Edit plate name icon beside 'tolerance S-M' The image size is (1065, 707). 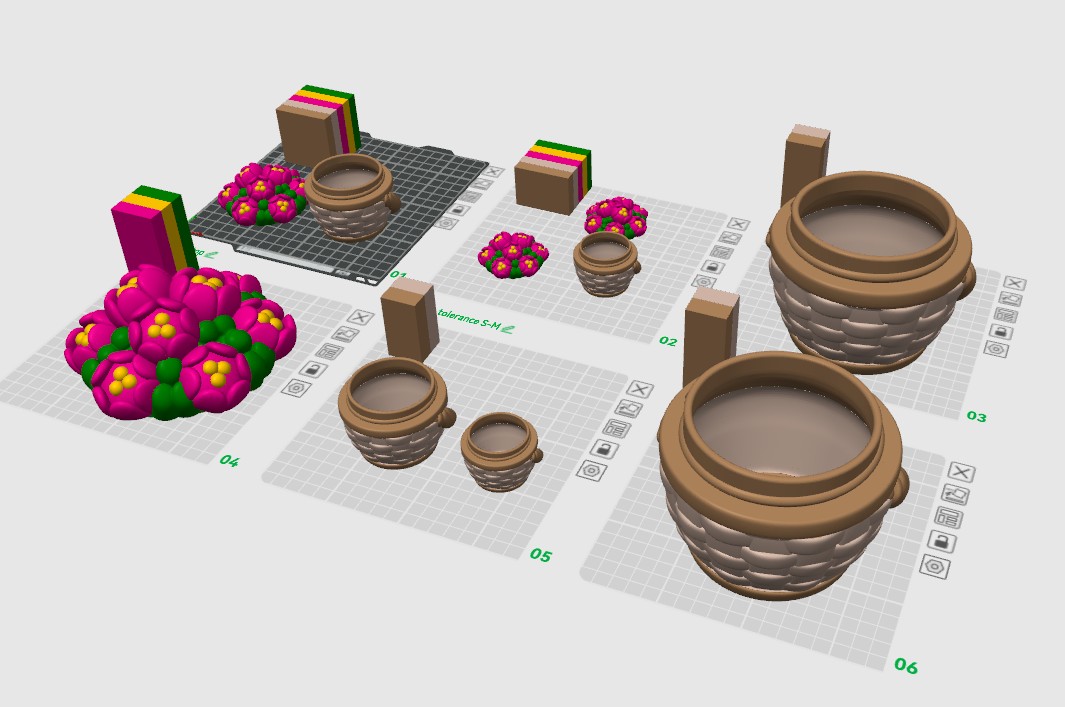[x=508, y=329]
